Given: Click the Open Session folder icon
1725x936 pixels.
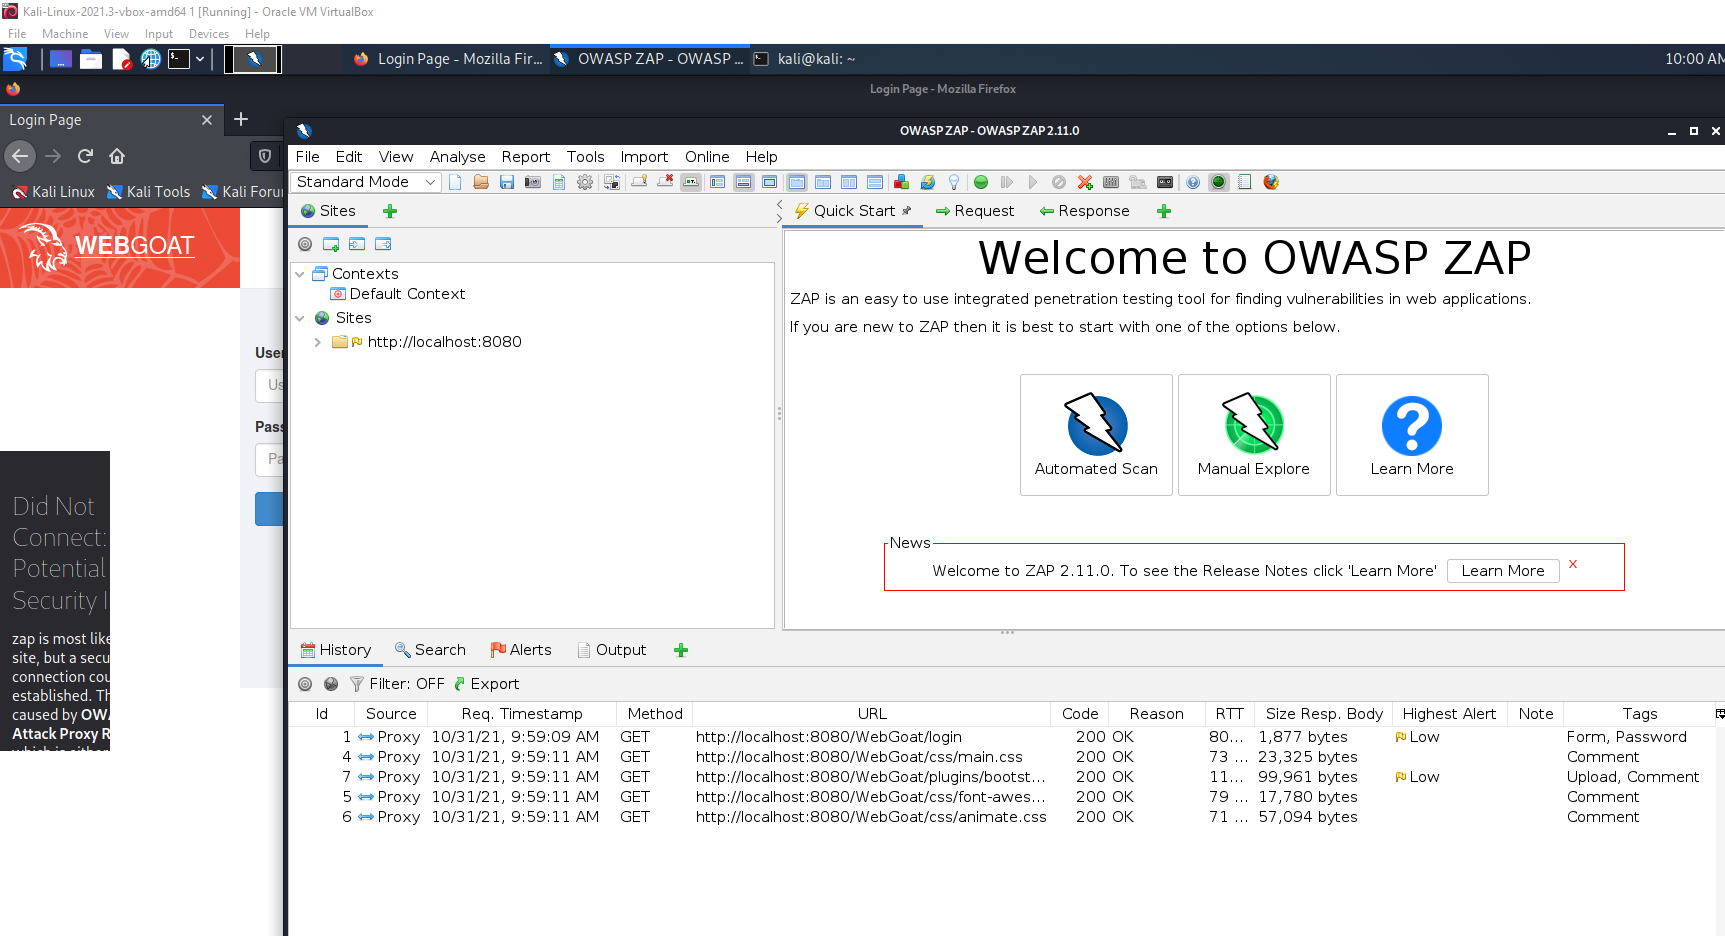Looking at the screenshot, I should [481, 182].
